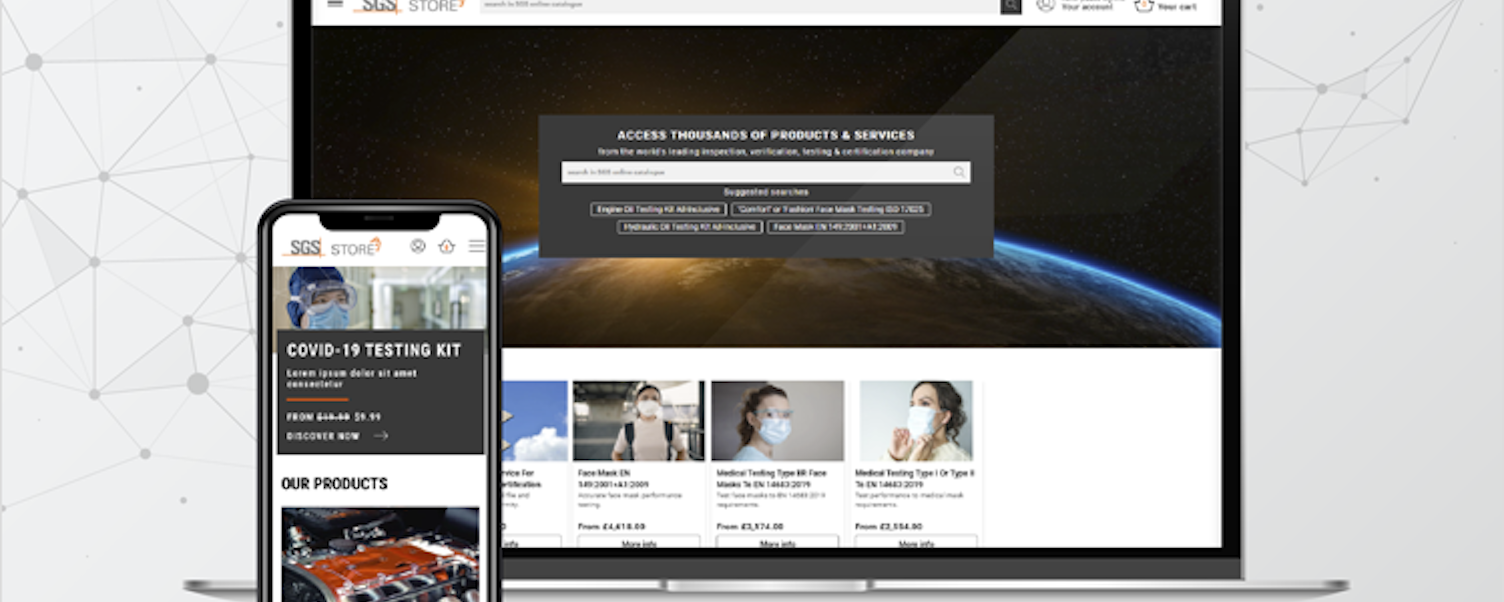The height and width of the screenshot is (602, 1504).
Task: Open the hamburger menu on the mobile screen
Action: tap(477, 245)
